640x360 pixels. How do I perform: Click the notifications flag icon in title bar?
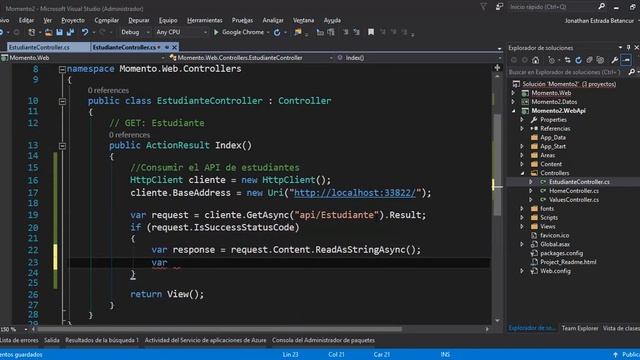point(483,7)
